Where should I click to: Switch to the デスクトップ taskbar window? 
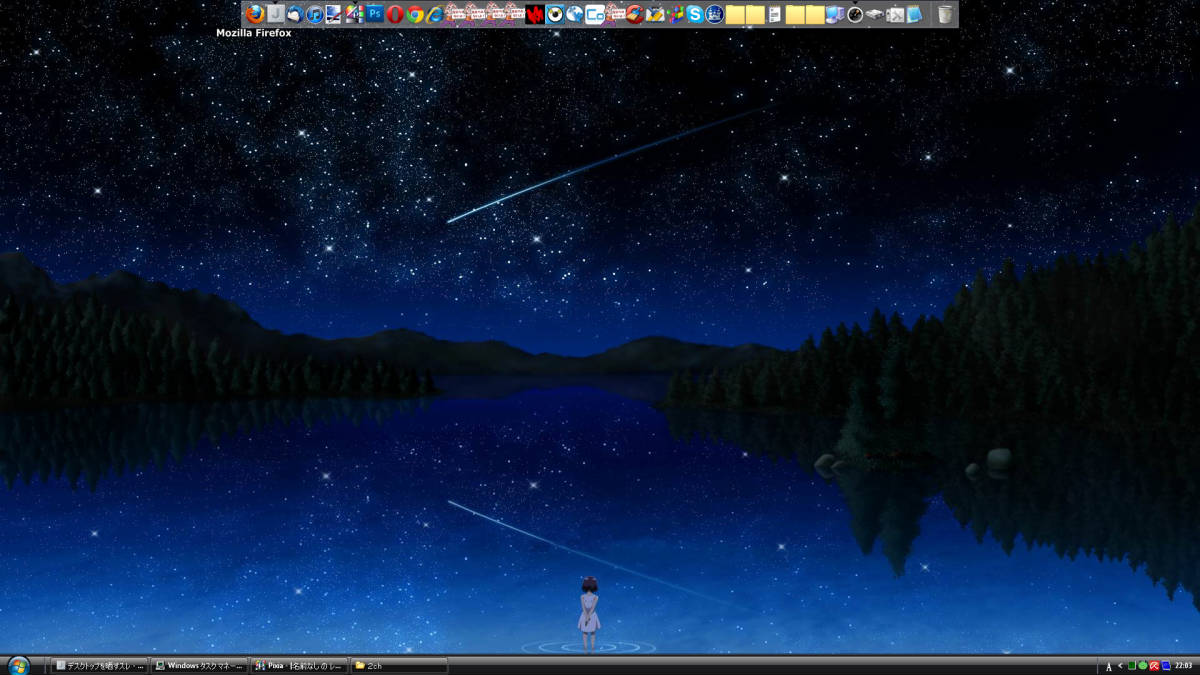99,665
